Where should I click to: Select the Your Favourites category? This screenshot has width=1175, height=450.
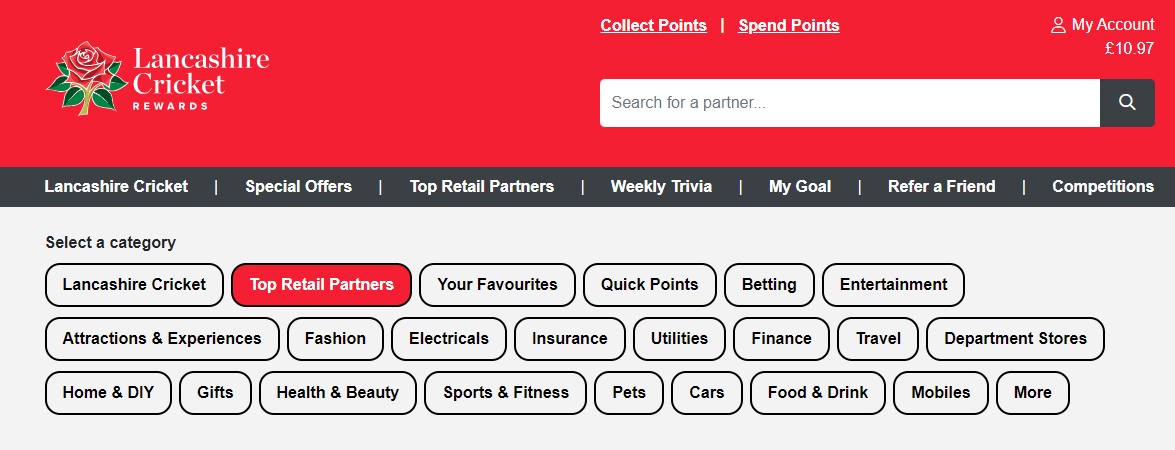[x=498, y=285]
